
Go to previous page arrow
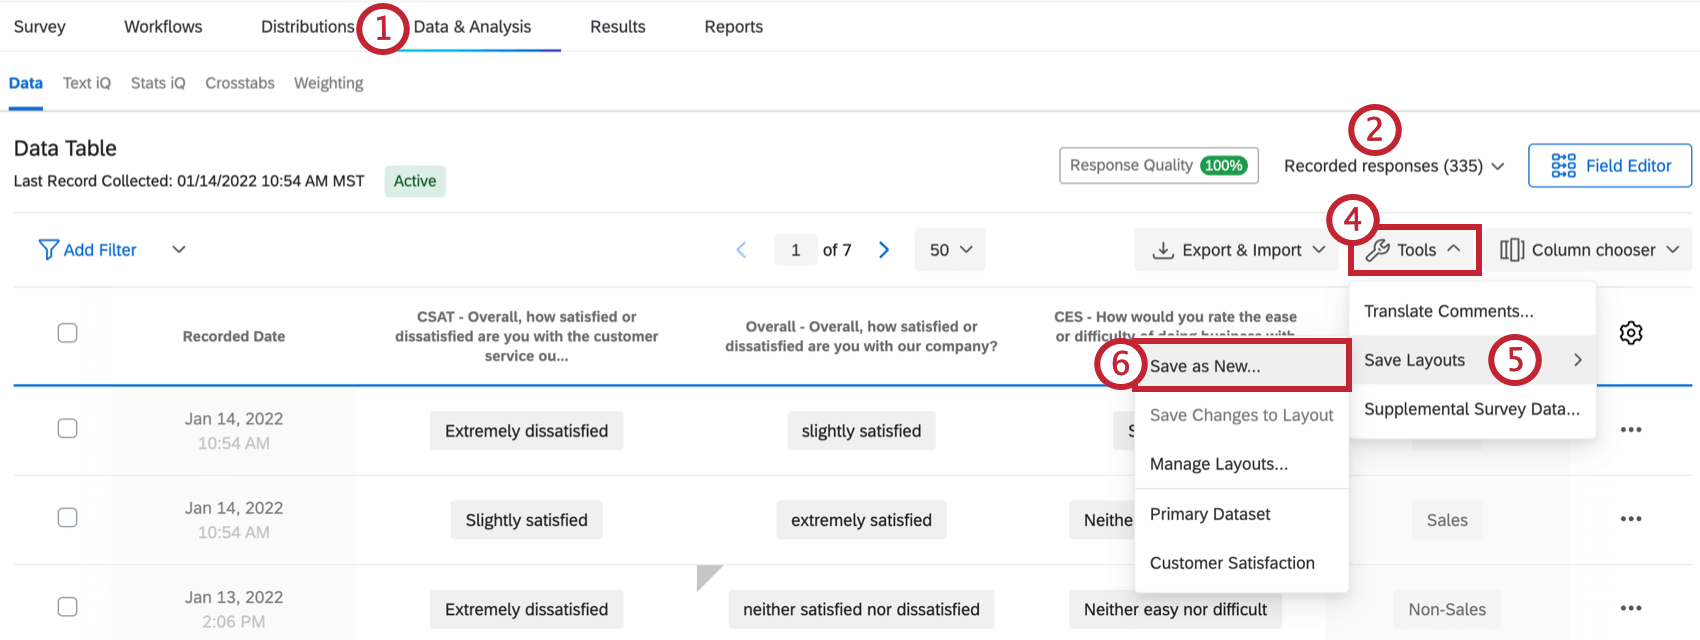click(741, 250)
